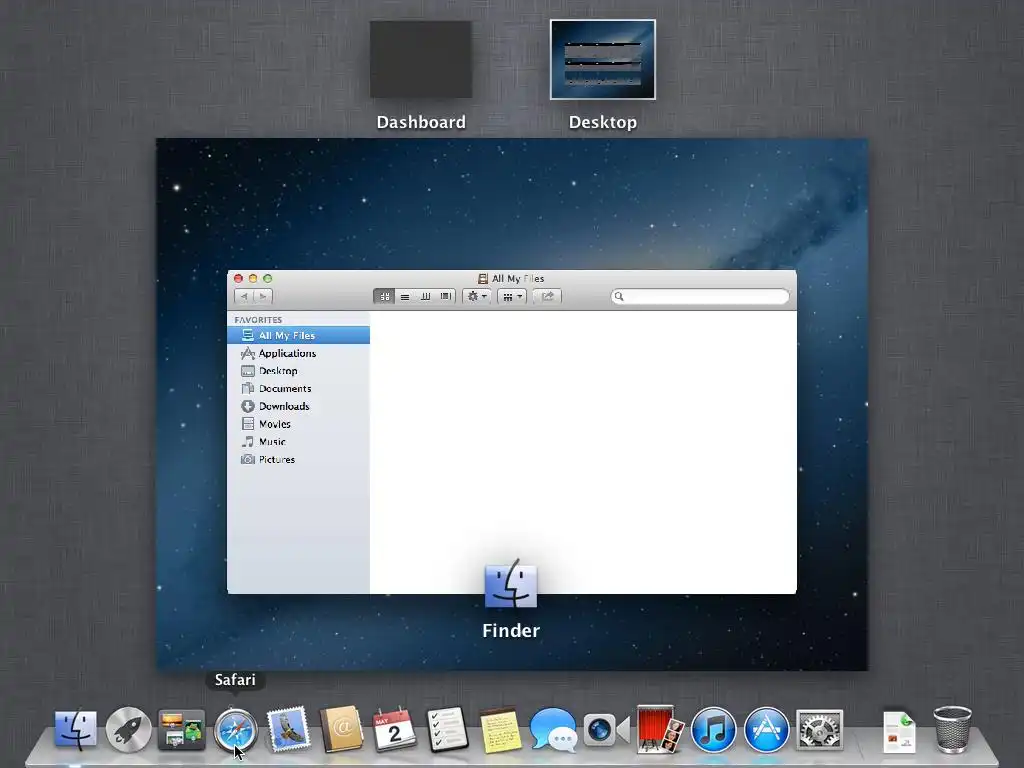
Task: Choose Desktop in Finder sidebar
Action: [x=298, y=371]
